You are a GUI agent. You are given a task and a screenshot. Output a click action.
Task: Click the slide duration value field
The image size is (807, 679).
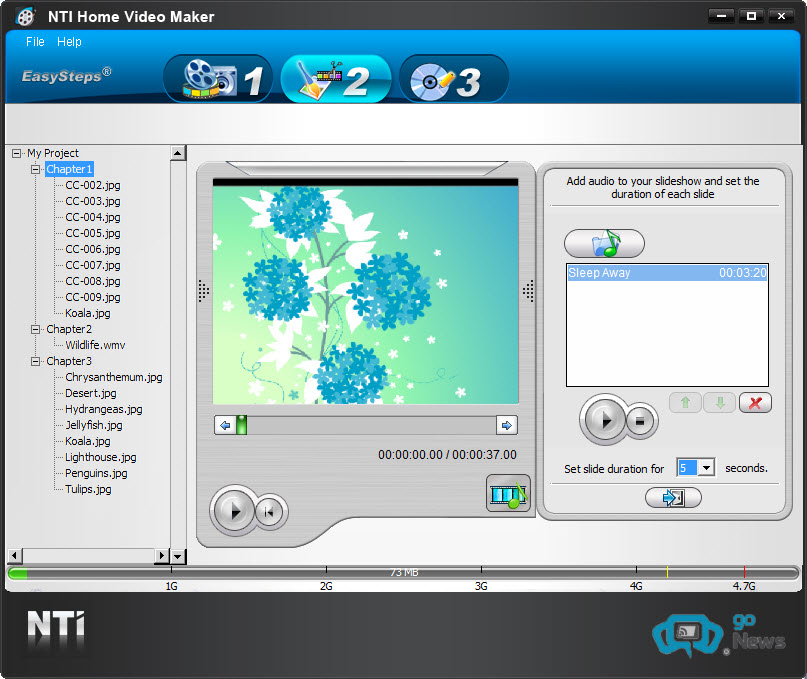pos(688,467)
